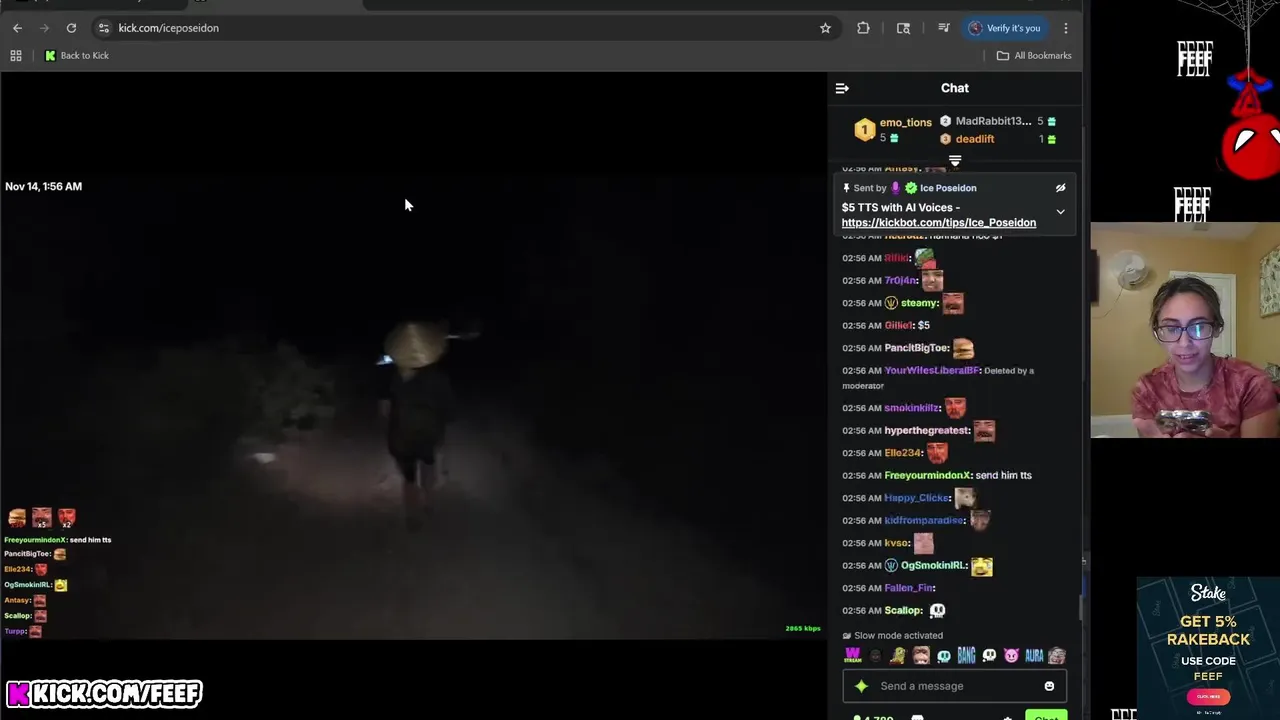The height and width of the screenshot is (720, 1280).
Task: Click the pin icon on pinned message
Action: point(846,188)
